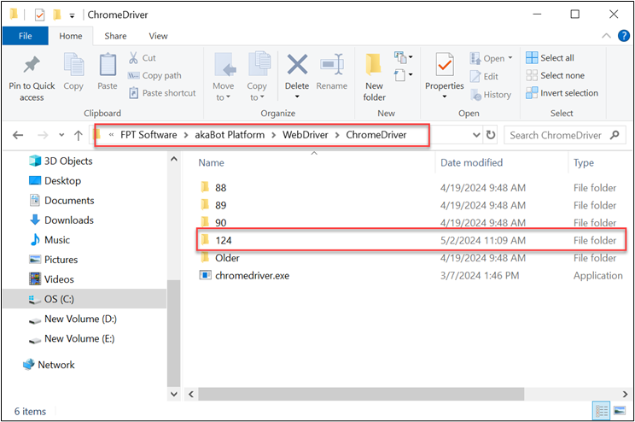The image size is (635, 422).
Task: Click the Search ChromeDriver box
Action: [x=565, y=135]
